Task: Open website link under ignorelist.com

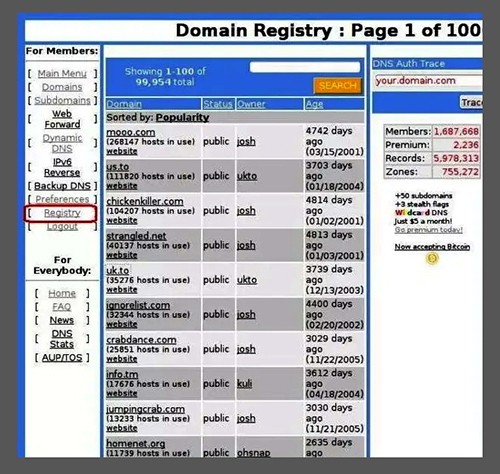Action: tap(122, 324)
